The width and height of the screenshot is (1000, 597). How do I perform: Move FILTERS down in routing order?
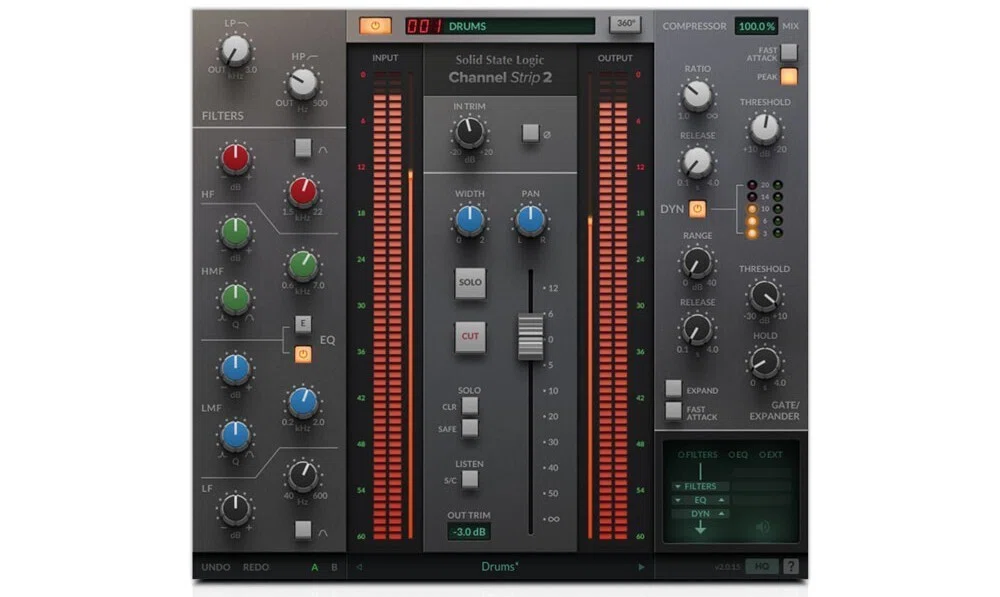[x=678, y=487]
